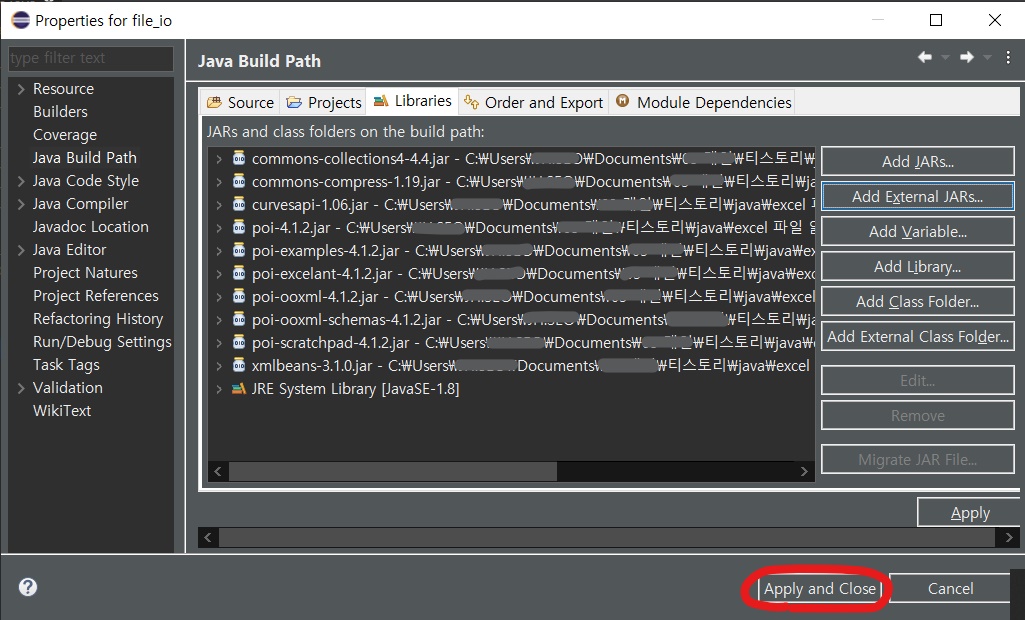Screen dimensions: 1025x620
Task: Click the forward navigation arrow icon
Action: (967, 58)
